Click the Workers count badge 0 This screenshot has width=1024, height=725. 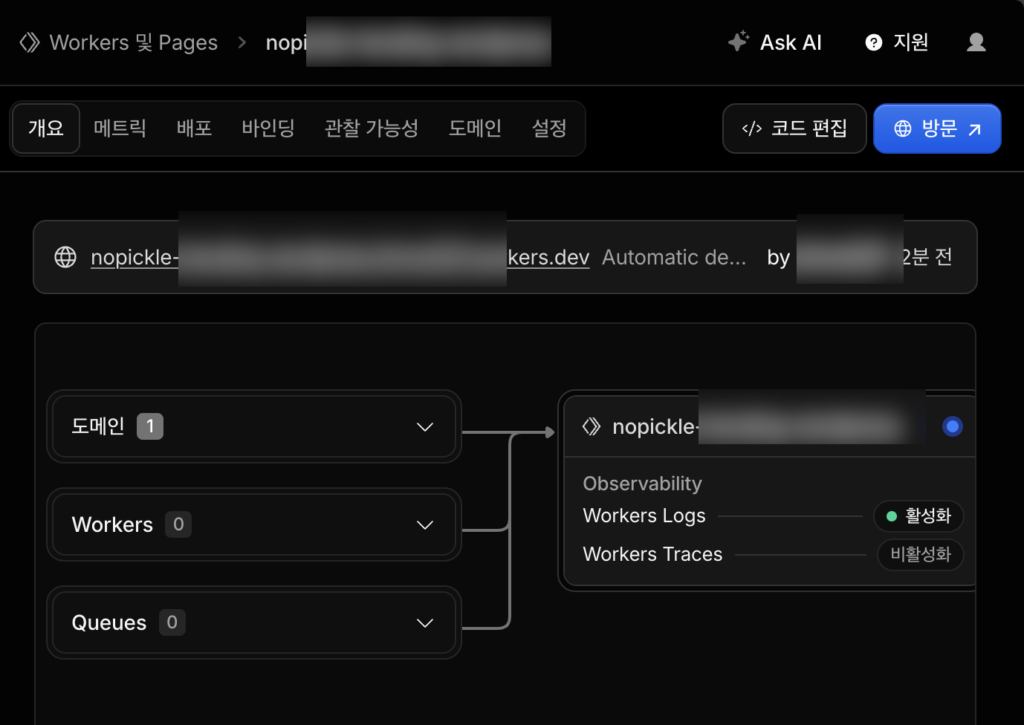pos(178,524)
